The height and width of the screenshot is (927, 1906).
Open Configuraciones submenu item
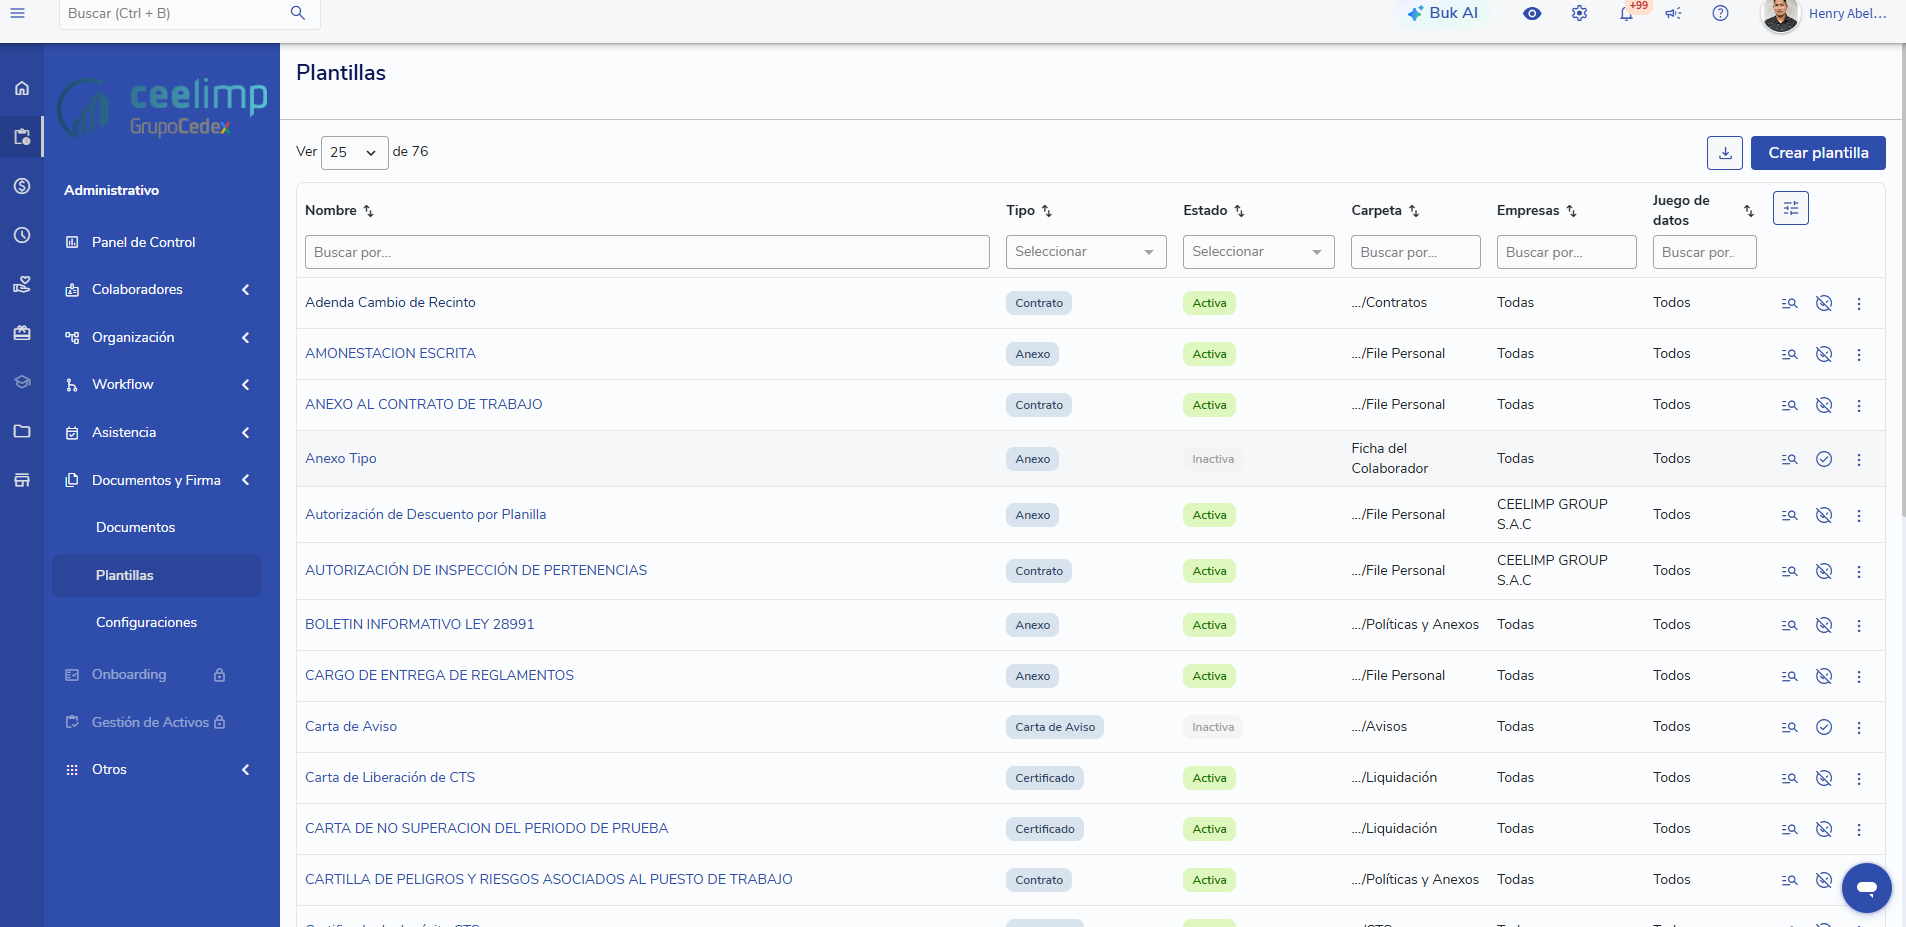coord(146,622)
